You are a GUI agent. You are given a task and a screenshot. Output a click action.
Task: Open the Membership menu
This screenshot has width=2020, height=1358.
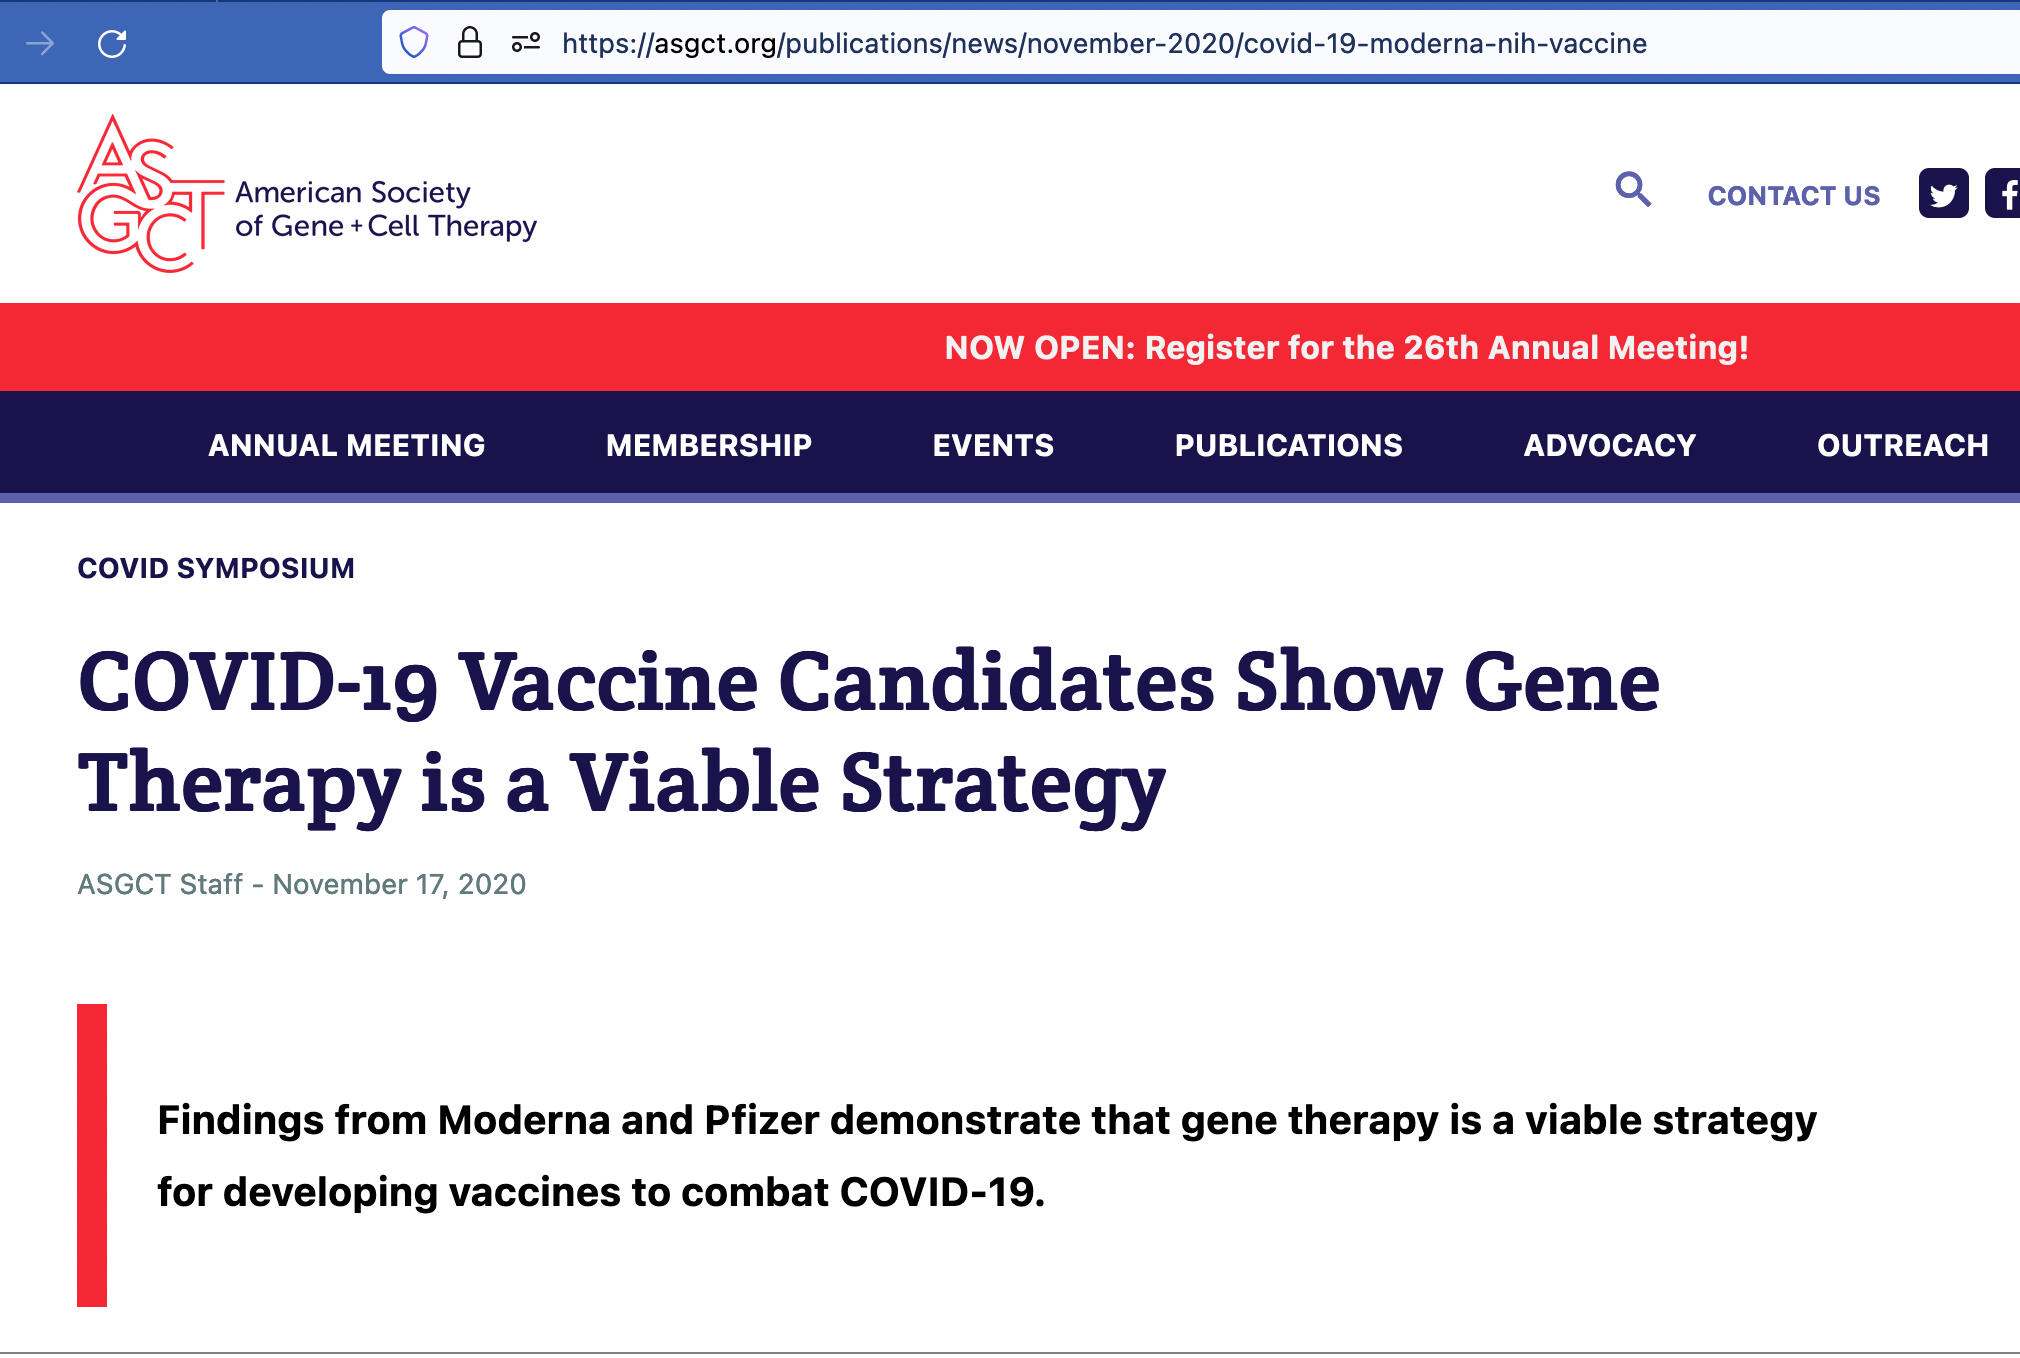(708, 445)
